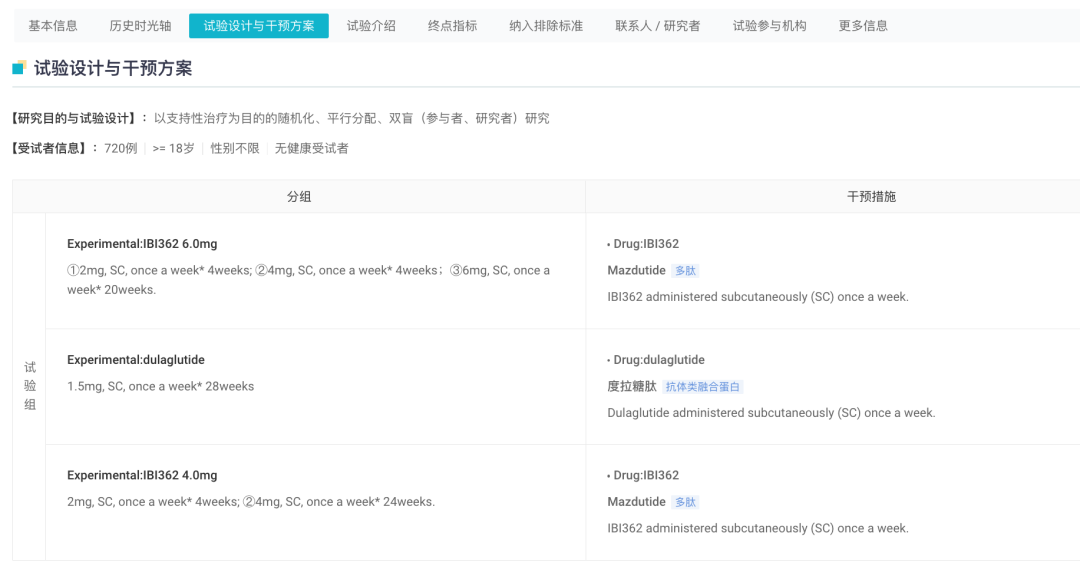Switch to the 历史时光轴 tab
Viewport: 1080px width, 583px height.
tap(140, 26)
